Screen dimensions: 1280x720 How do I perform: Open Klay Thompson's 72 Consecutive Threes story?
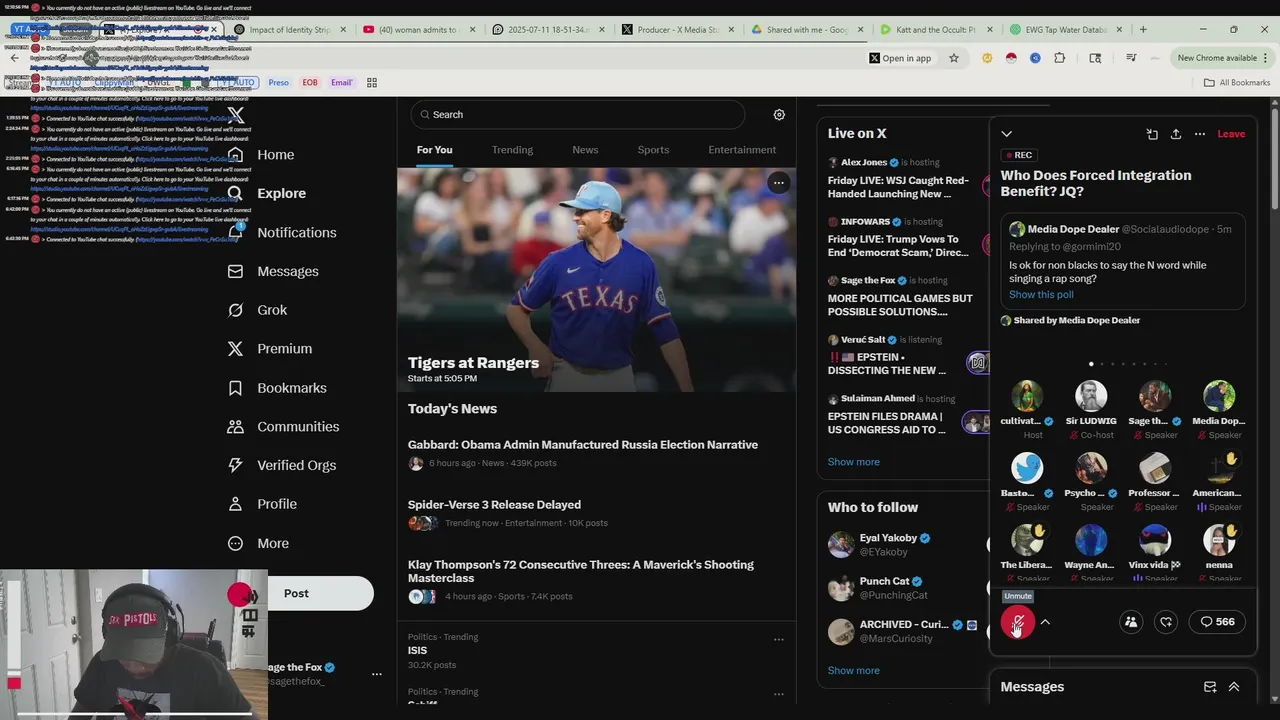tap(596, 580)
